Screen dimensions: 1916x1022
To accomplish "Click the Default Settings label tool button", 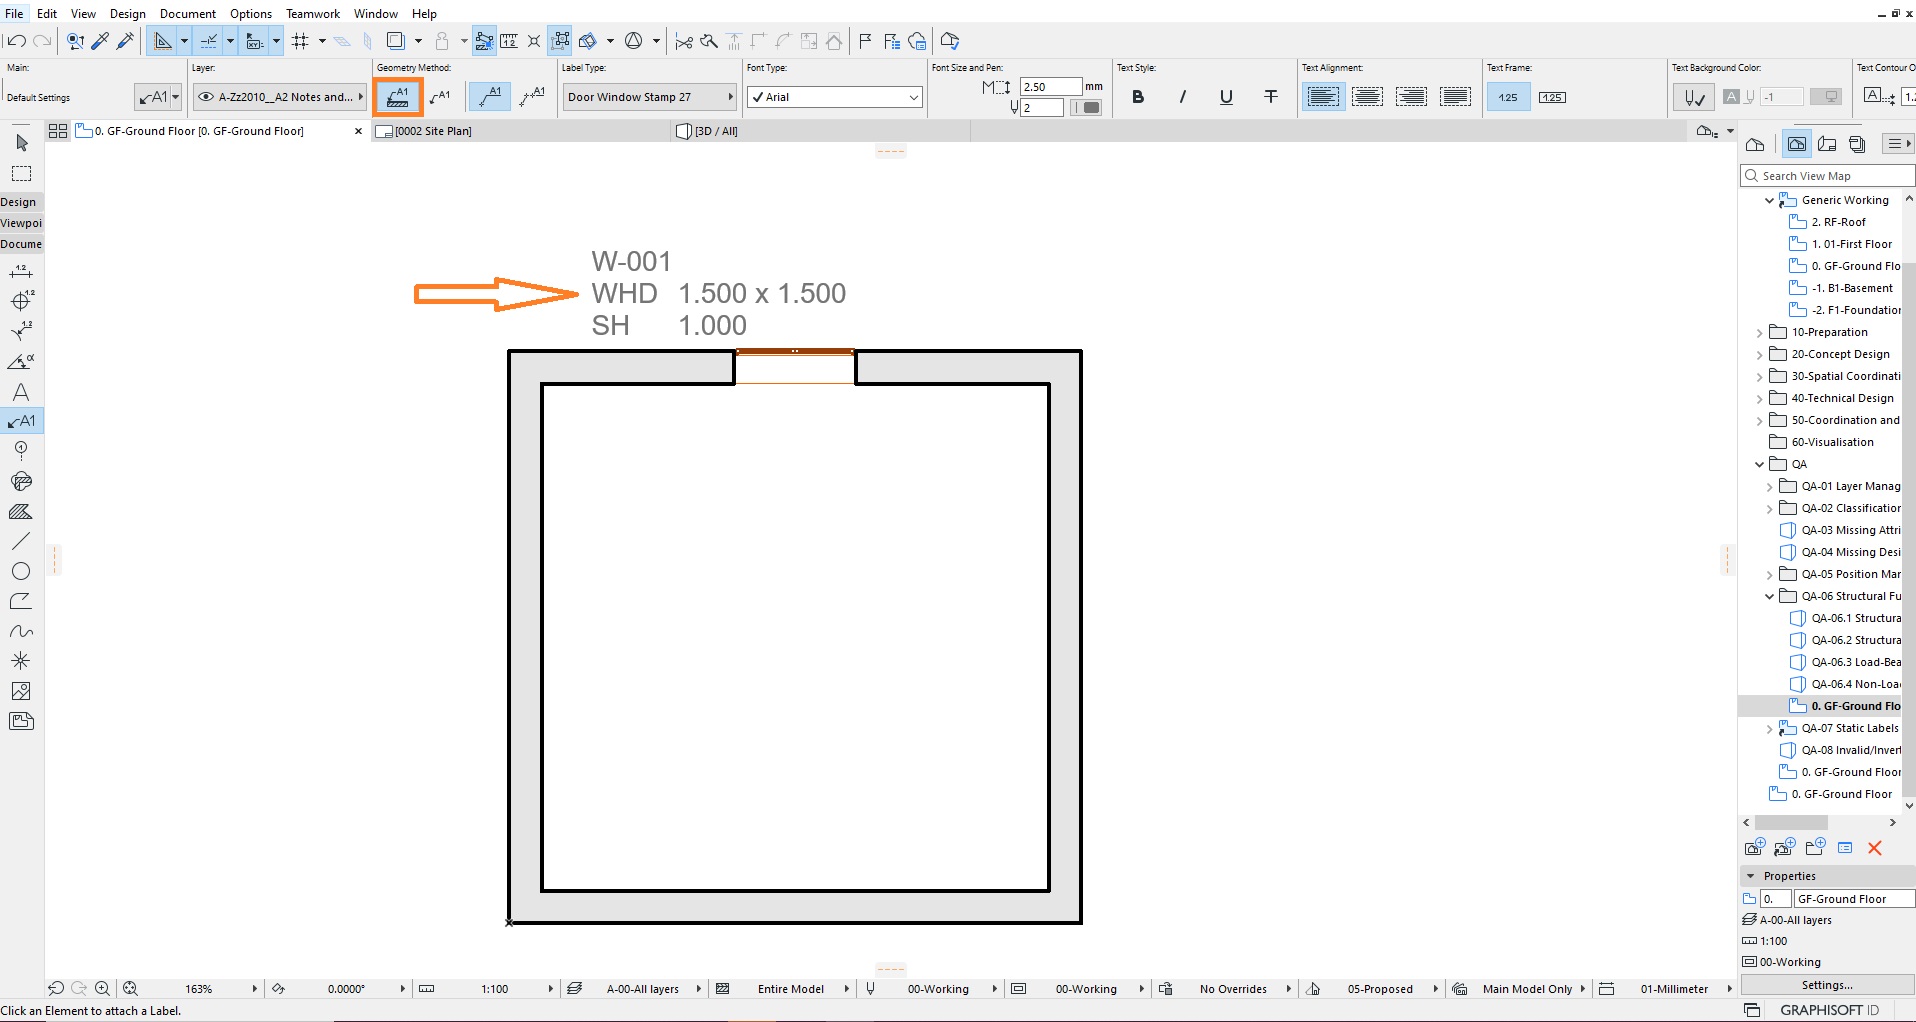I will point(158,97).
